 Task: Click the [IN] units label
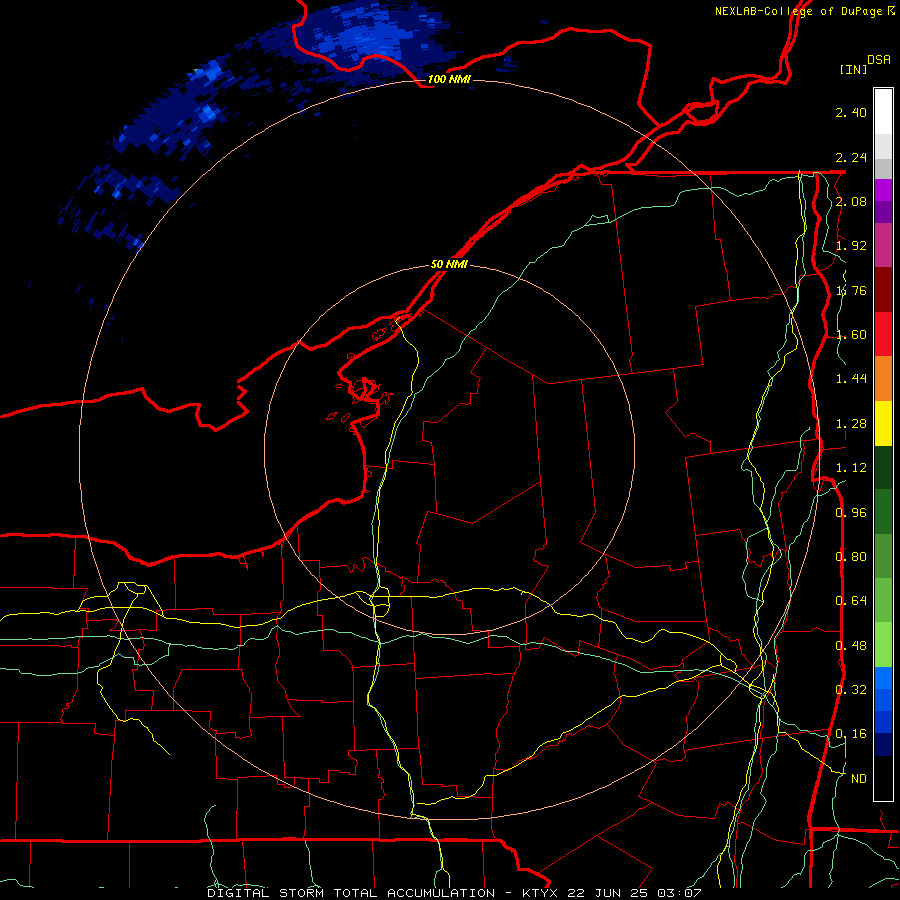pos(853,69)
